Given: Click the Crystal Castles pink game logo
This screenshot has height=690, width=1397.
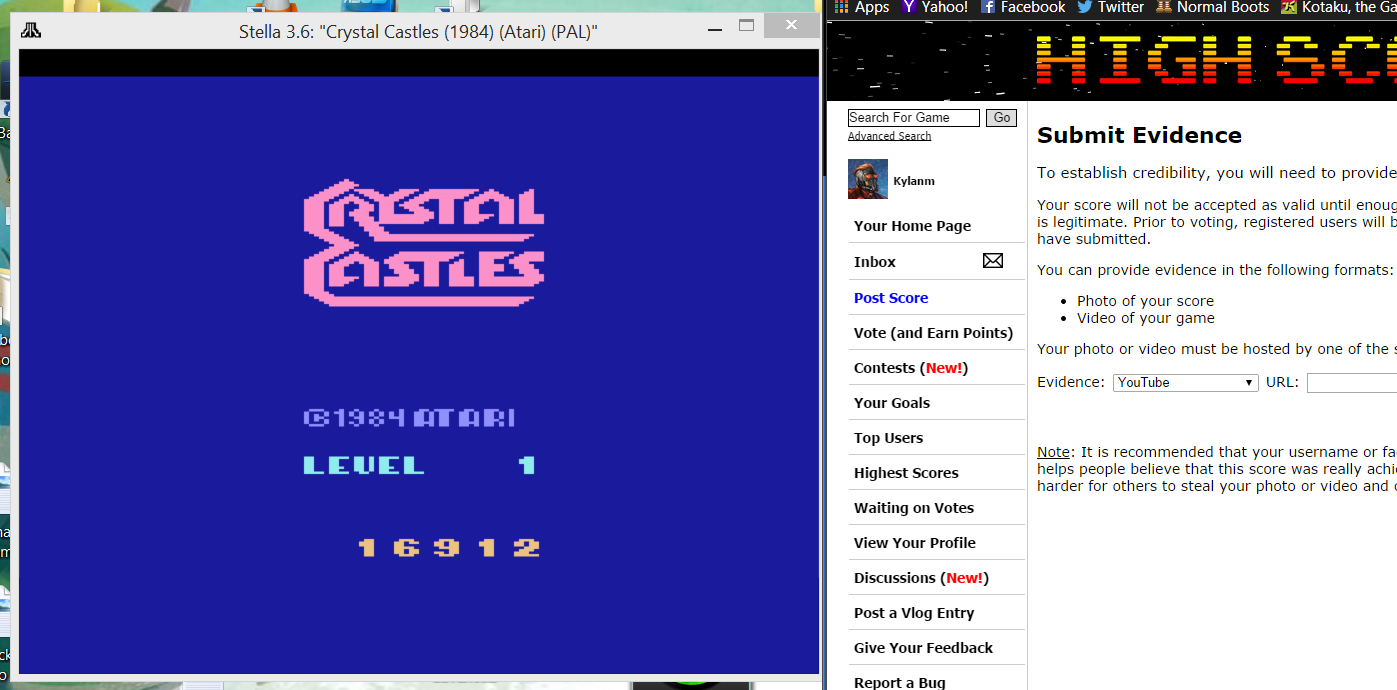Looking at the screenshot, I should (x=424, y=242).
